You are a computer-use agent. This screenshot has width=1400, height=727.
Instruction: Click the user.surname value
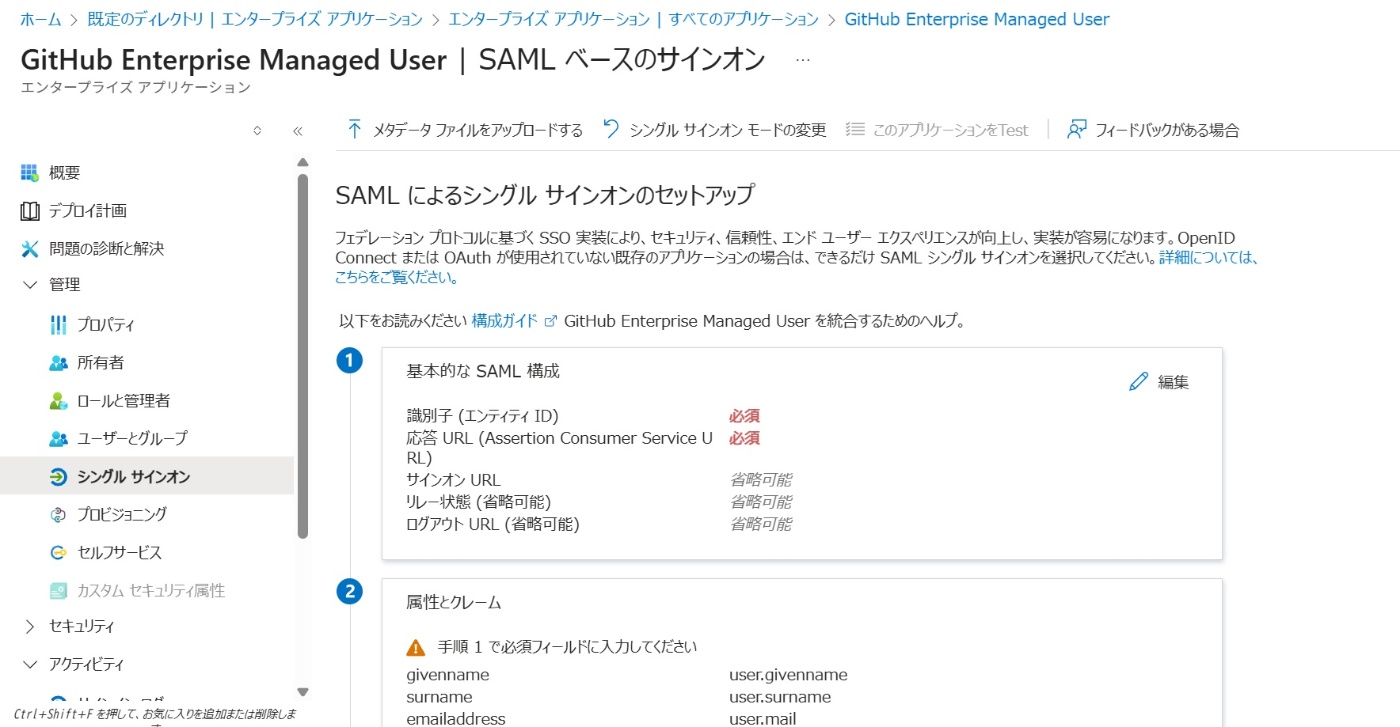click(780, 697)
